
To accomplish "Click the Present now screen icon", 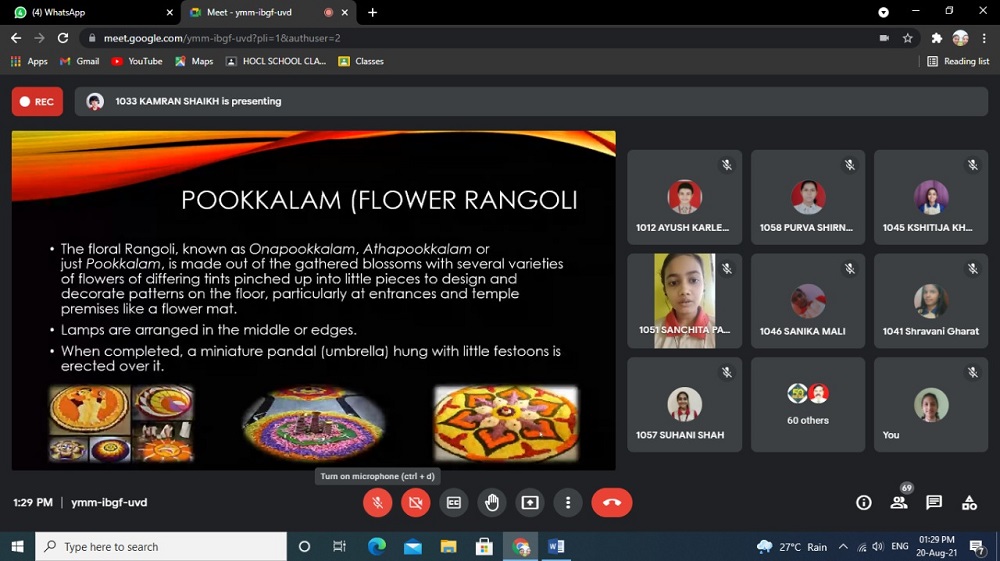I will tap(529, 503).
